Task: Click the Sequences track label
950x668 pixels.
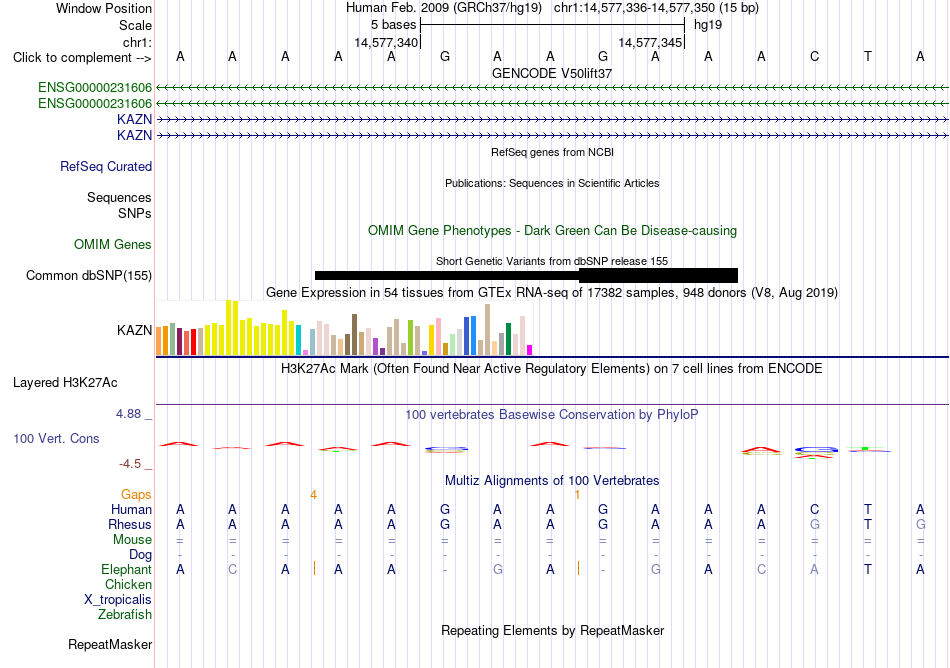Action: pyautogui.click(x=119, y=197)
